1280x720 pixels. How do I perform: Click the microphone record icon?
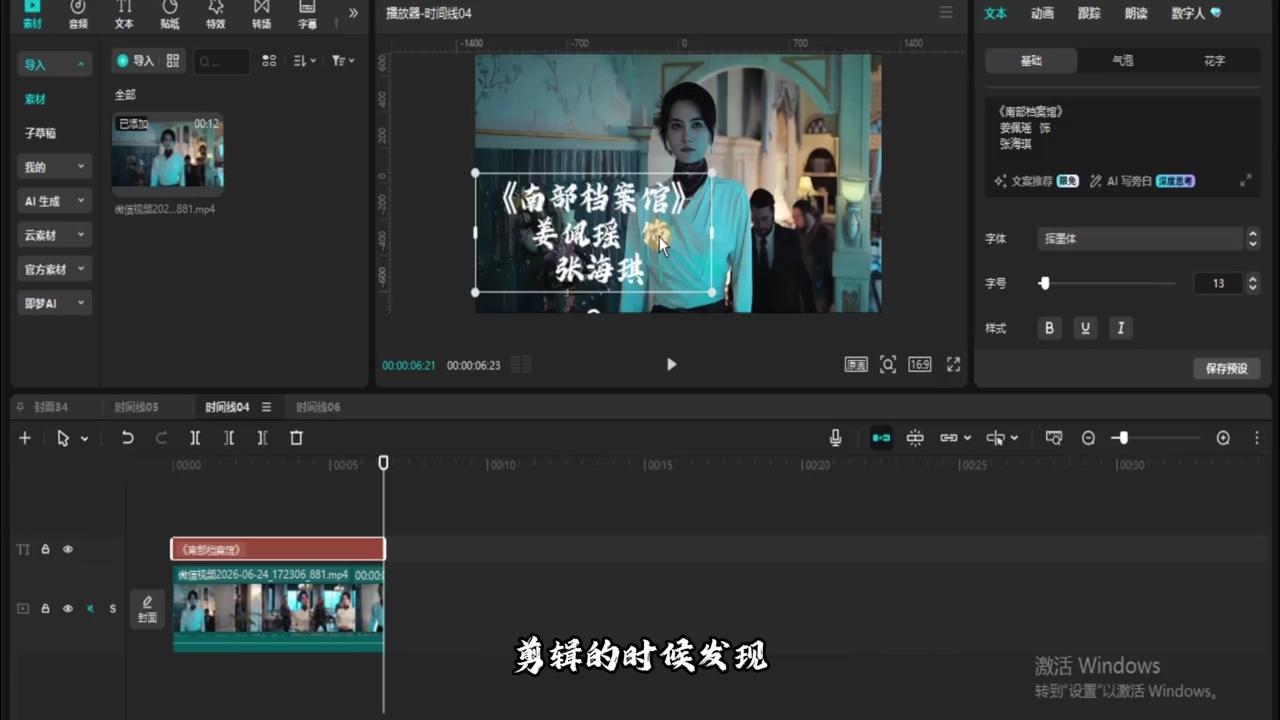coord(835,438)
